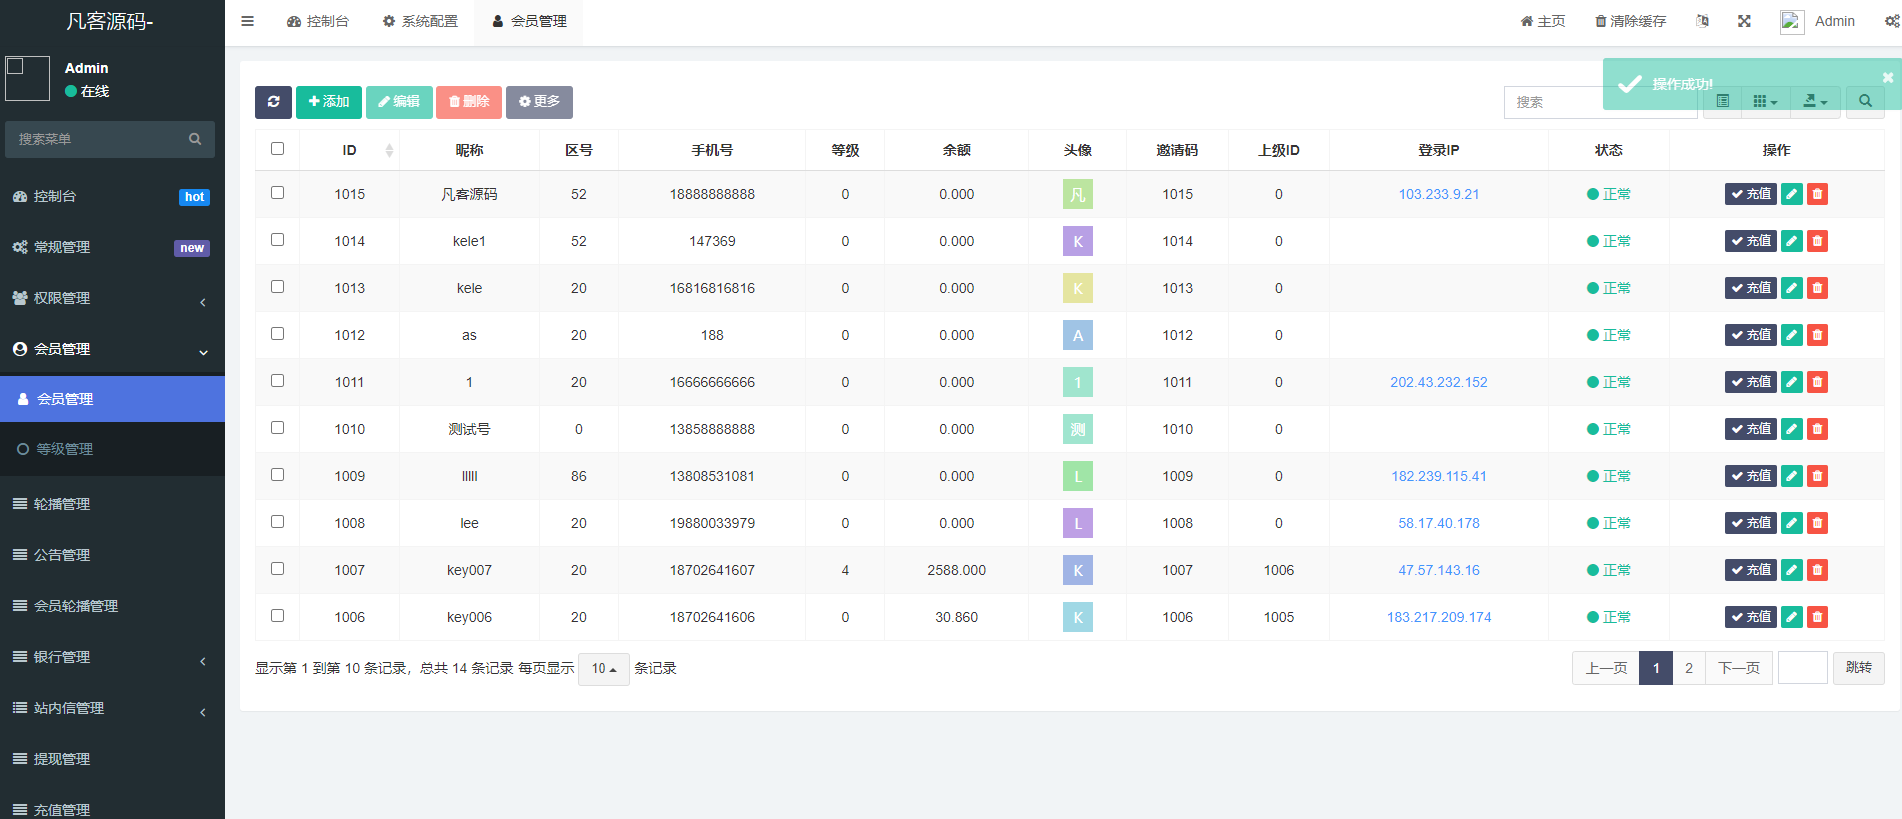
Task: Click the search magnifier button above table
Action: (x=1864, y=102)
